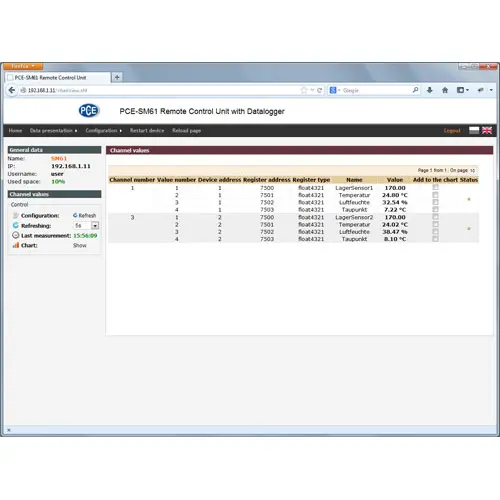Screen dimensions: 500x500
Task: Check chart box for Taupunkt 8.10 °C row
Action: (x=435, y=239)
